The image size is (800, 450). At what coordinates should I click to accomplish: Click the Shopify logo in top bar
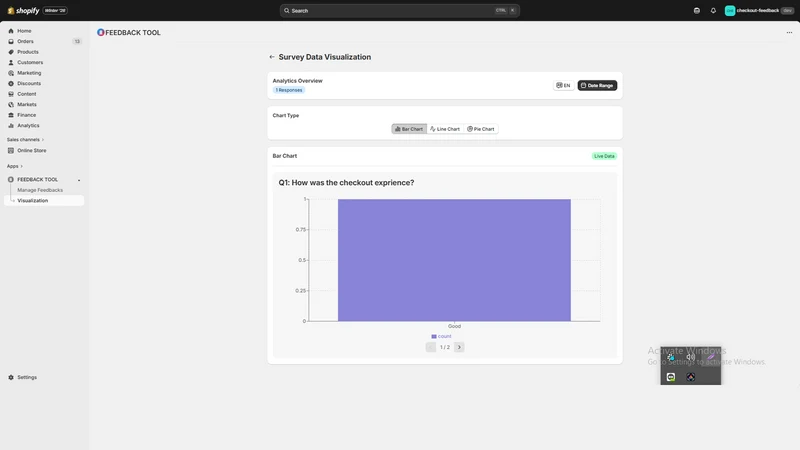pos(23,10)
